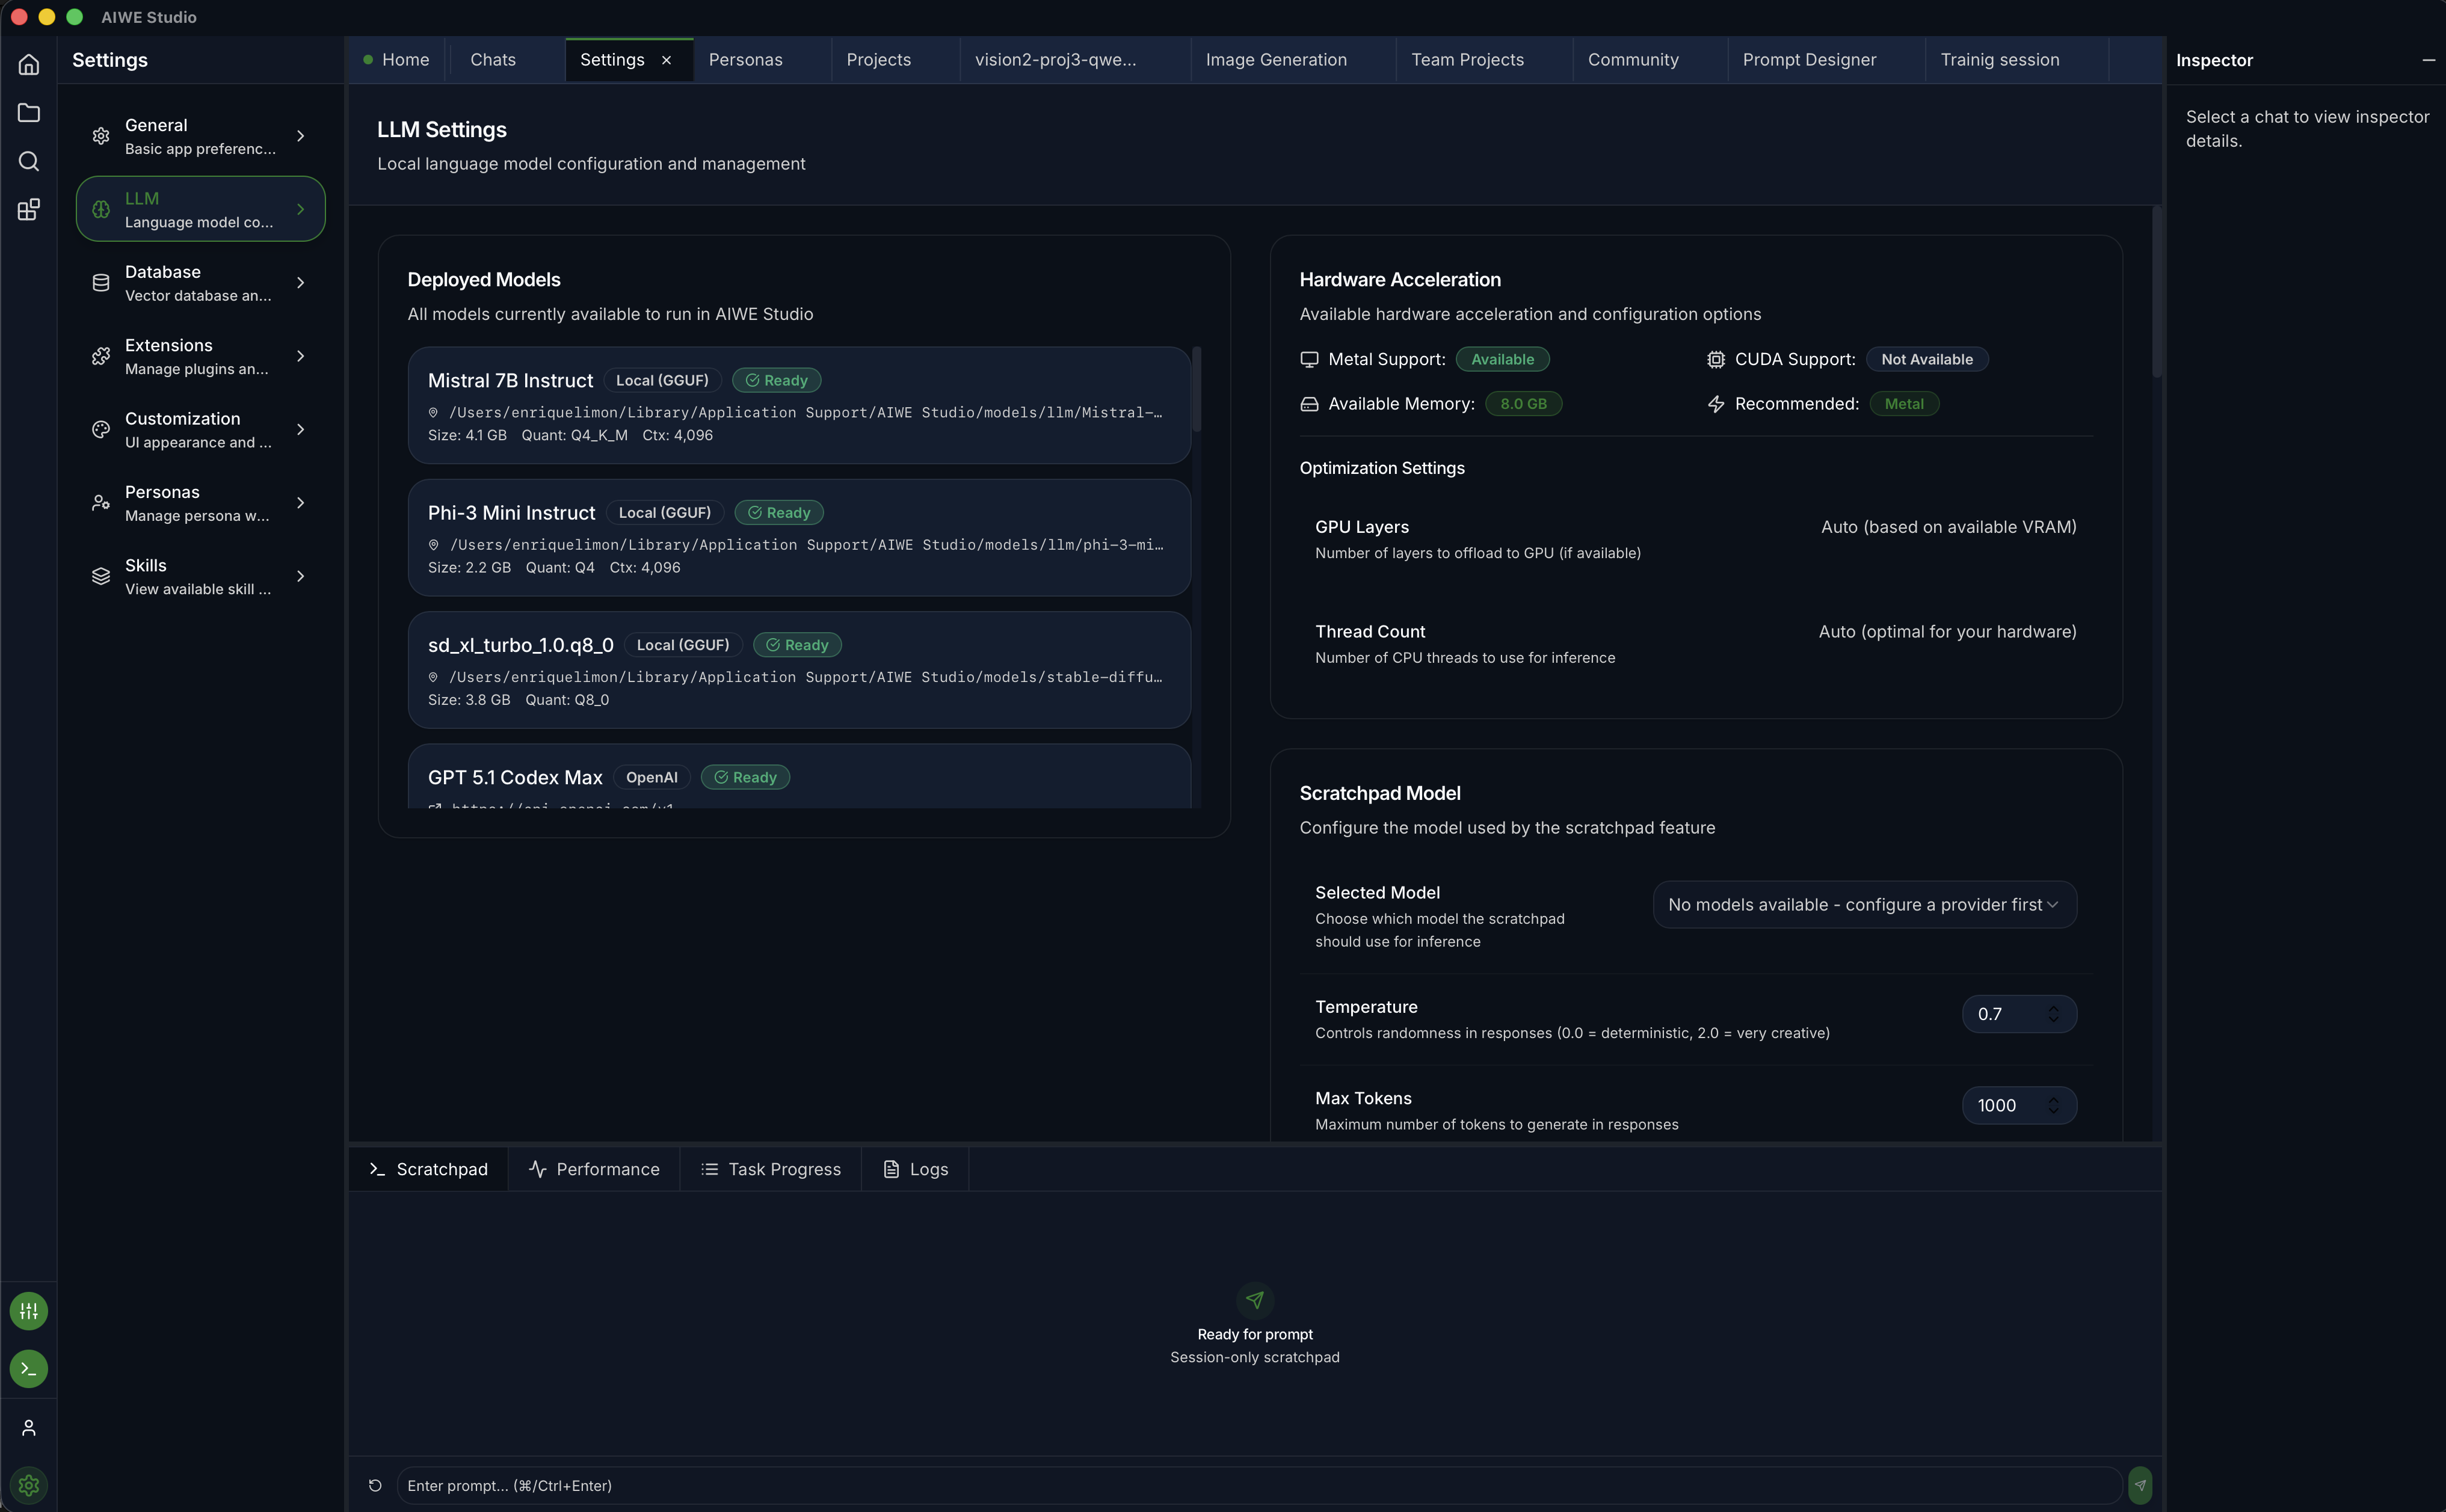Open the user profile icon in left rail
This screenshot has height=1512, width=2446.
click(x=29, y=1427)
